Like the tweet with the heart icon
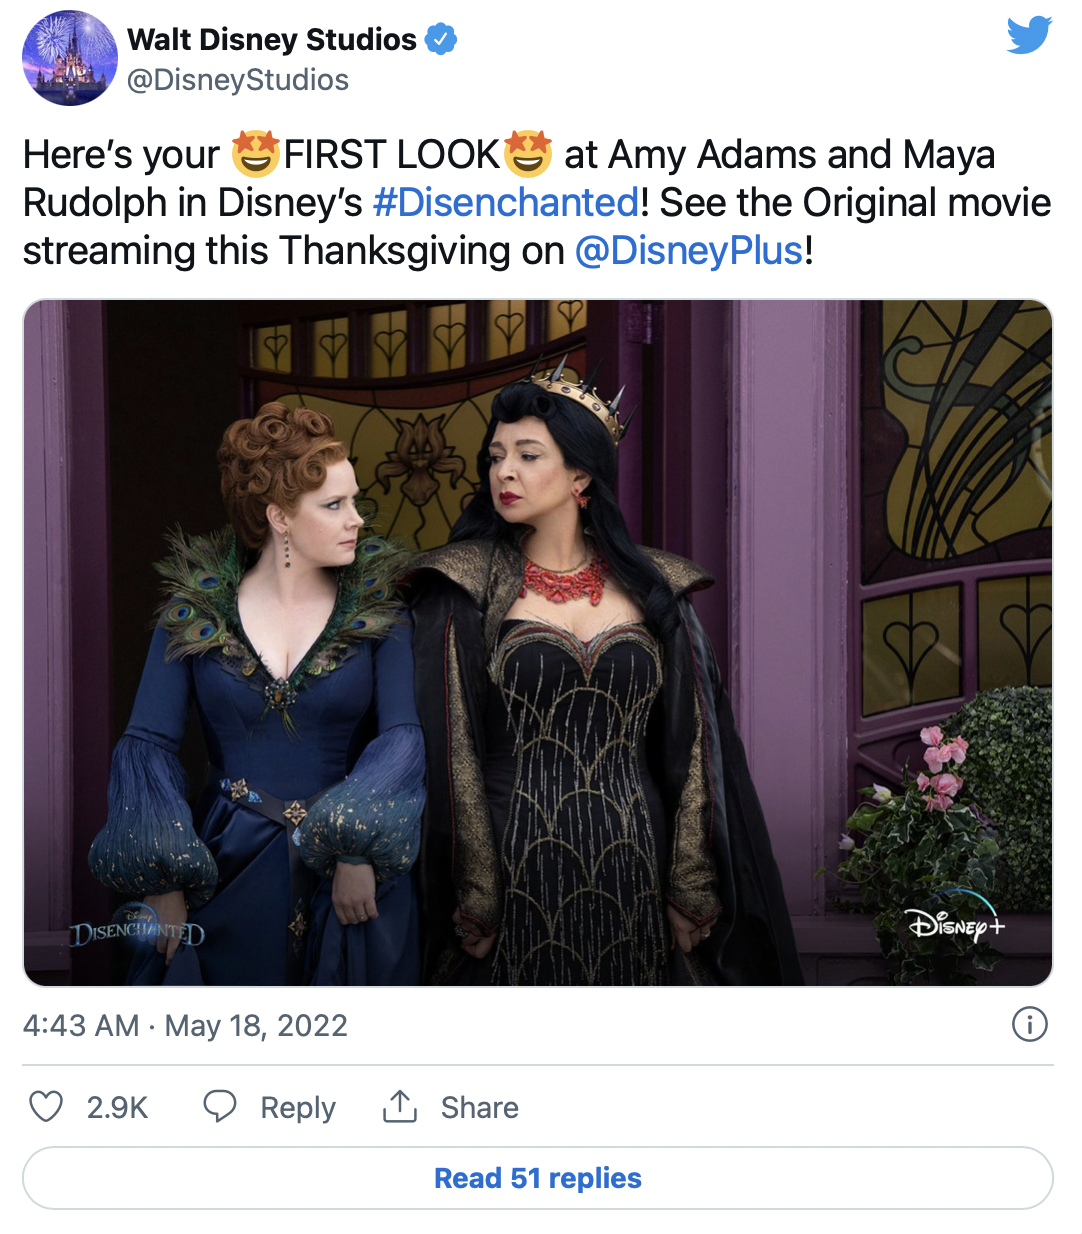The height and width of the screenshot is (1234, 1082). click(x=46, y=1107)
